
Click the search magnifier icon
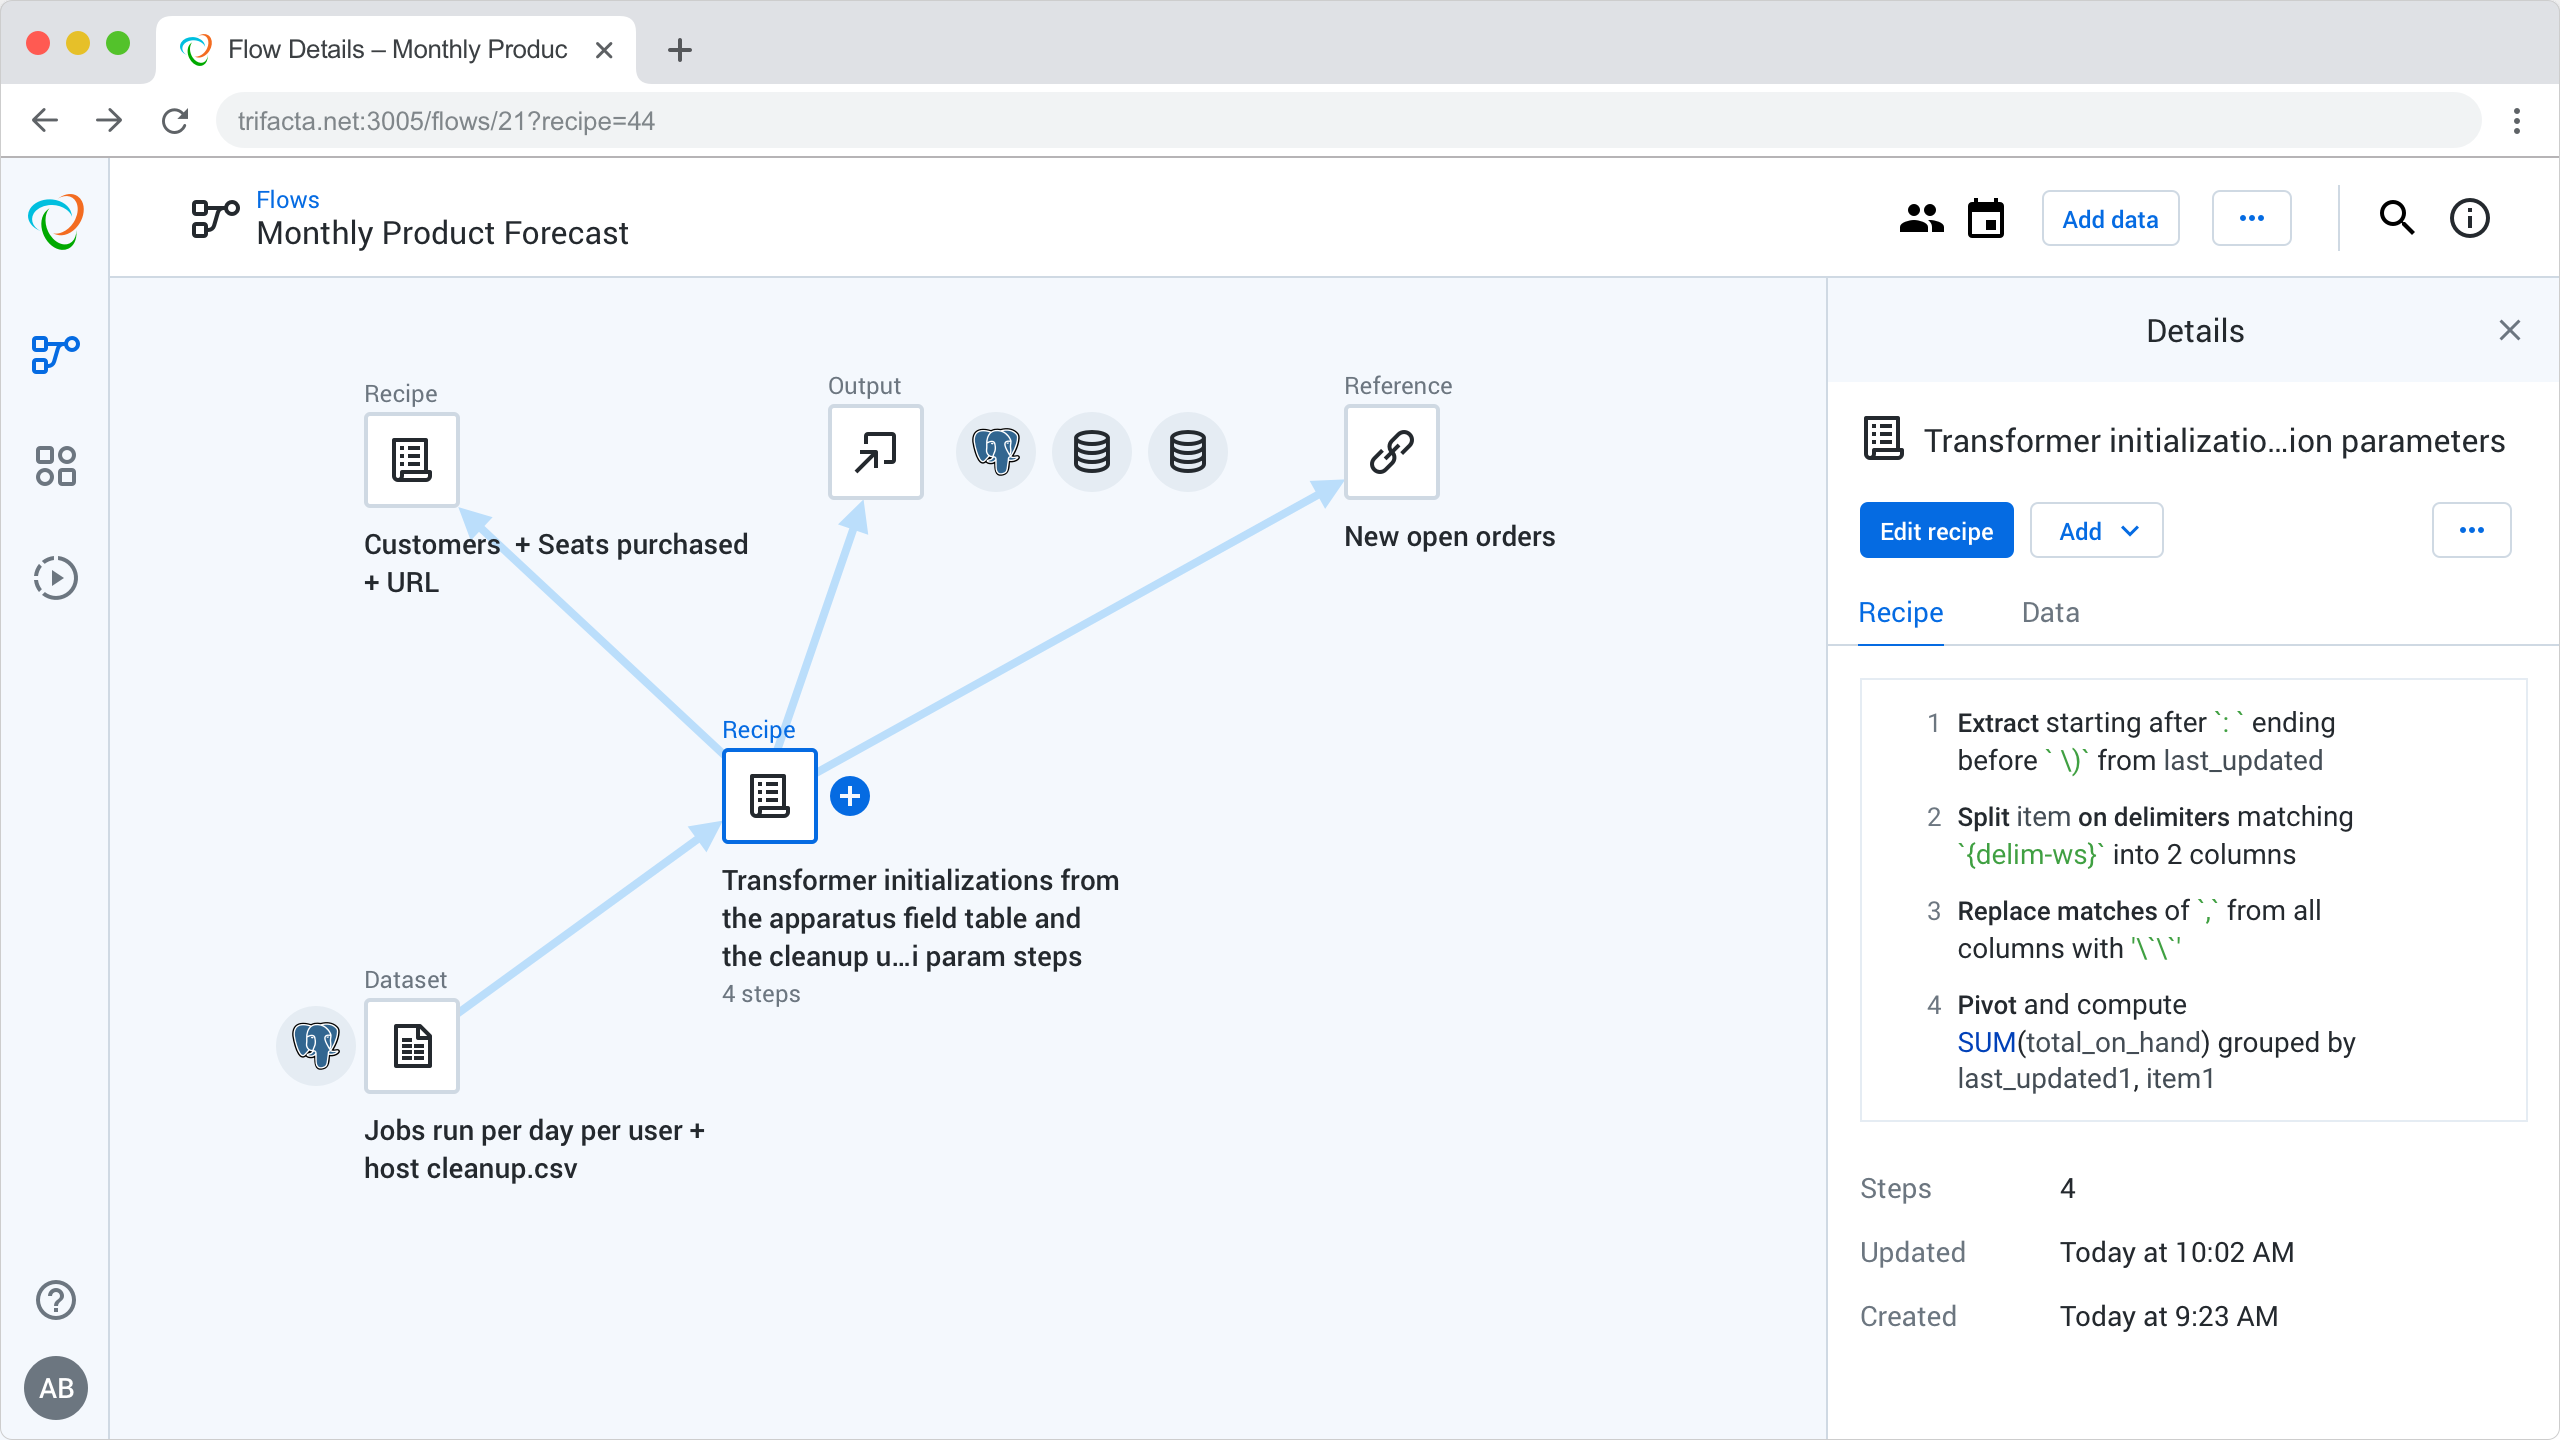(2396, 219)
